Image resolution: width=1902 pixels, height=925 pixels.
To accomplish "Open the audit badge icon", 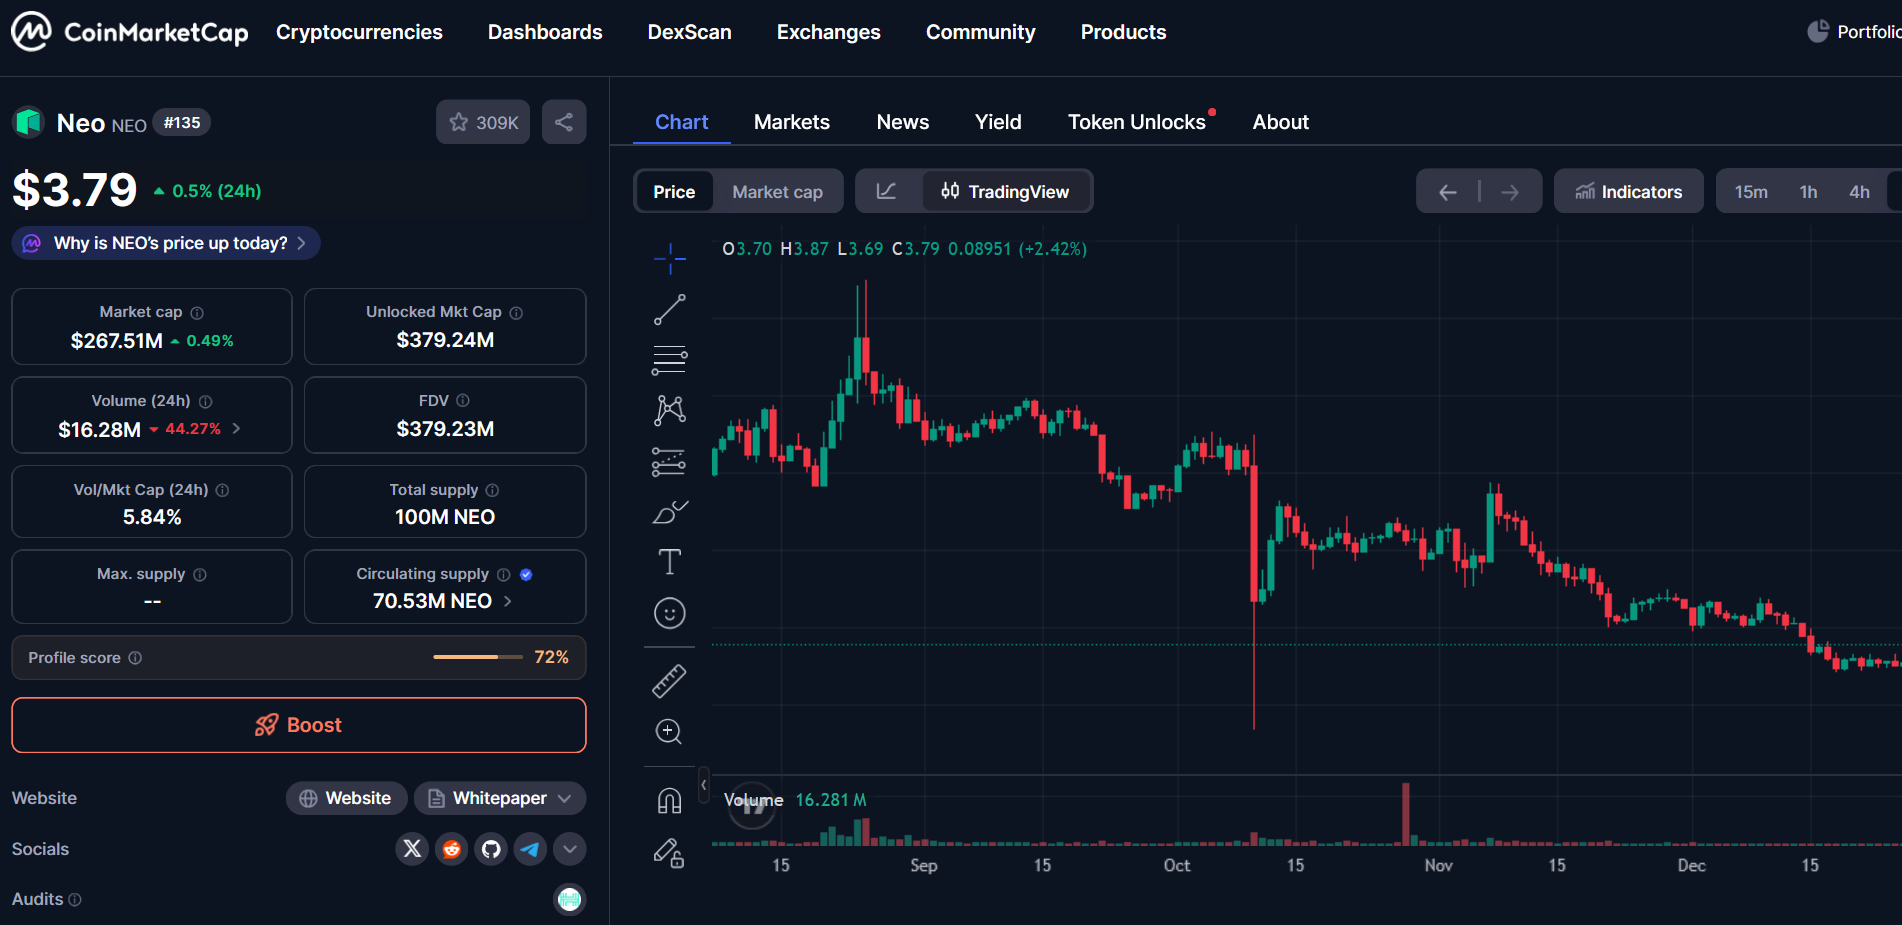I will tap(569, 899).
